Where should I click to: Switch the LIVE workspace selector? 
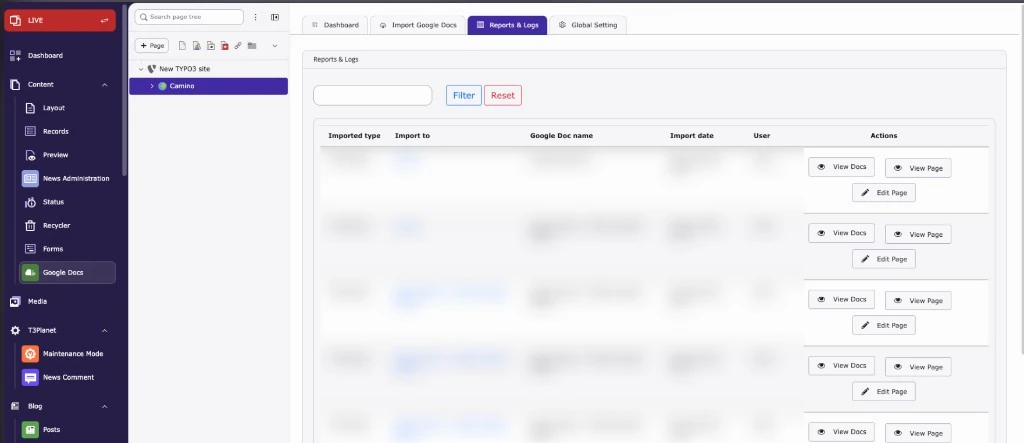60,20
